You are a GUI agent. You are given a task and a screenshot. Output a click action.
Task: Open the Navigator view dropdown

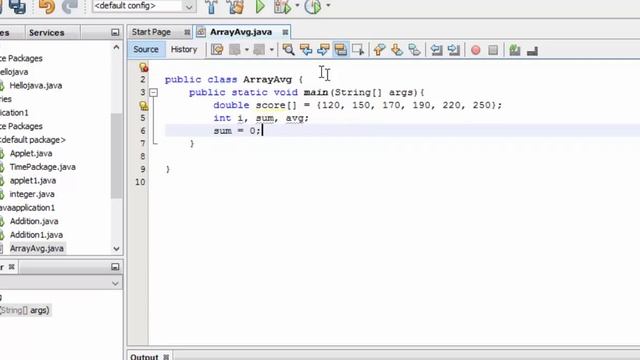point(115,283)
